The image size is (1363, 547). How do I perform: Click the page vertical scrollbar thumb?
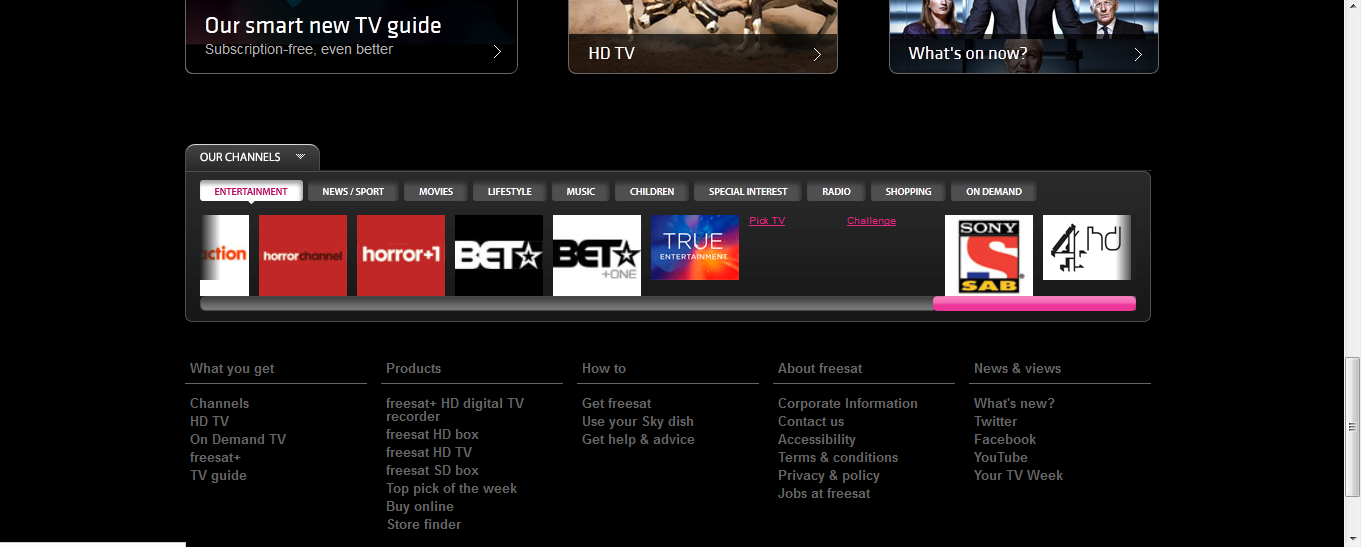[x=1353, y=426]
